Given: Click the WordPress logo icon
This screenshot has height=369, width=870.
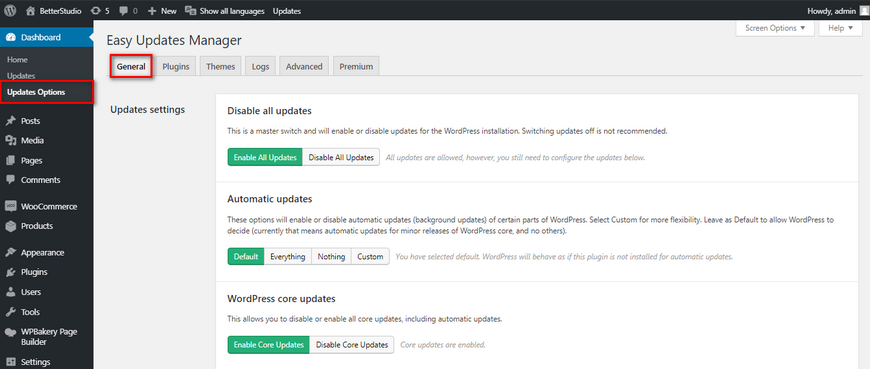Looking at the screenshot, I should coord(10,11).
